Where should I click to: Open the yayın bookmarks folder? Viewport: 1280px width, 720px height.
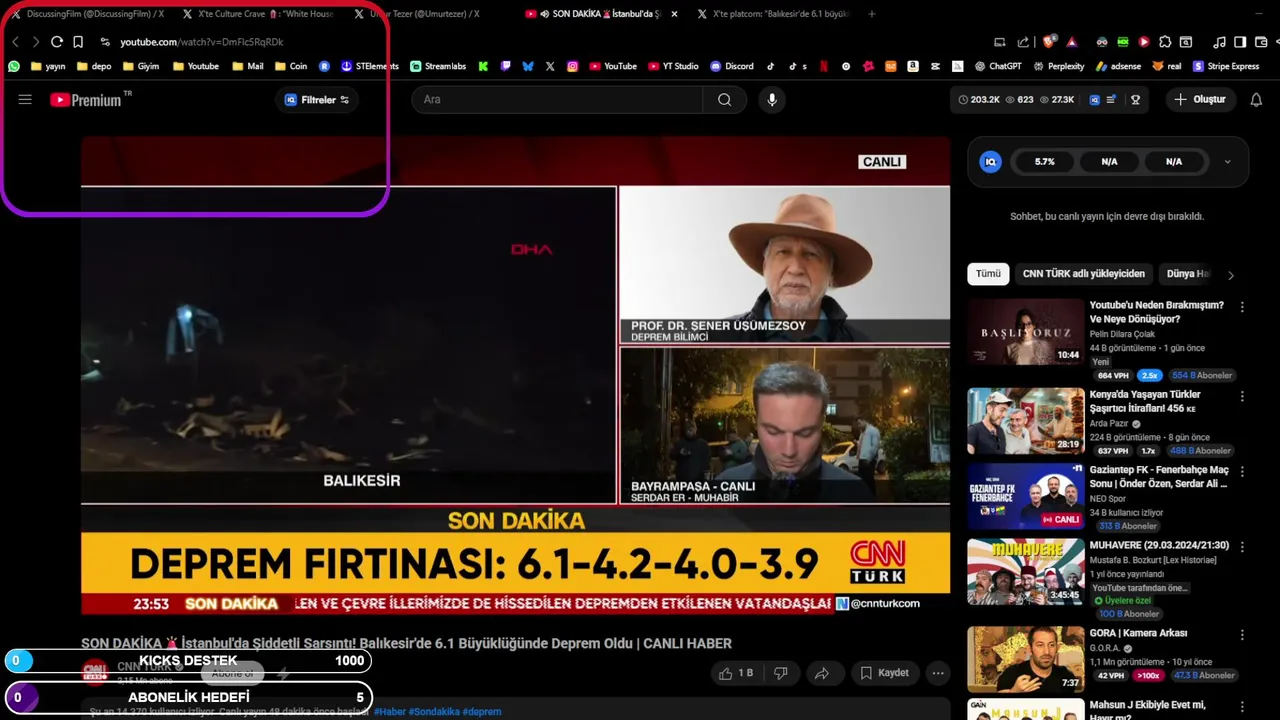pyautogui.click(x=48, y=66)
